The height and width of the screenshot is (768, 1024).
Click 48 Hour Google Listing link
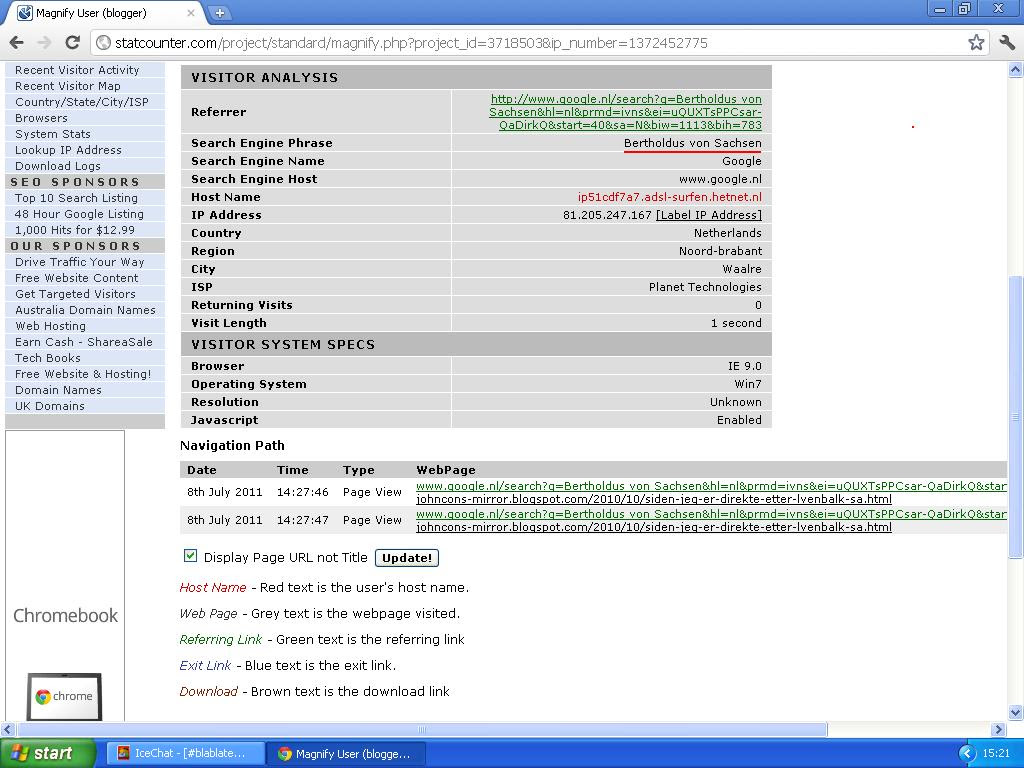[x=79, y=214]
